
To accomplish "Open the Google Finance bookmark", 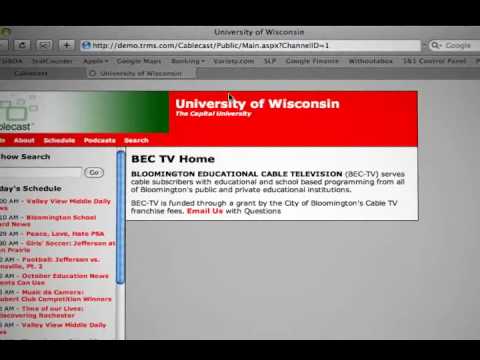I will pos(312,61).
